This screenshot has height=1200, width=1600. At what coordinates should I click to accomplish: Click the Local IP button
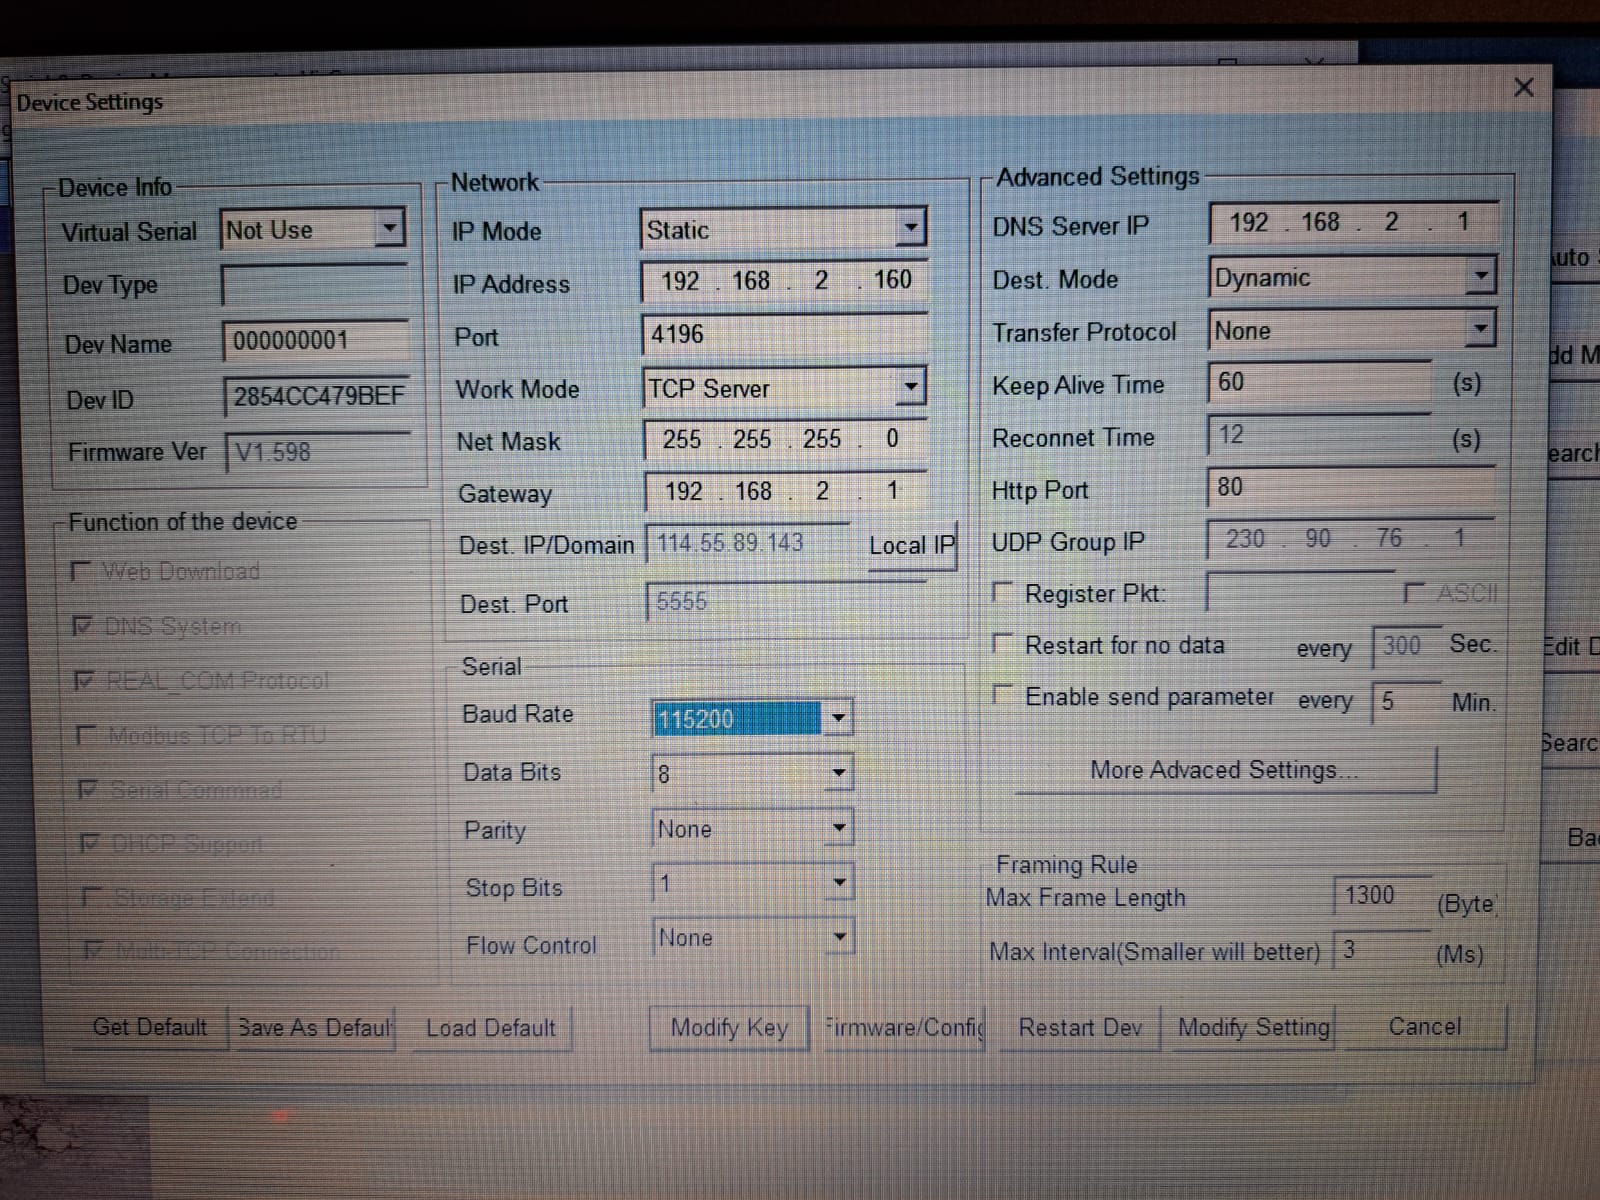pos(911,545)
